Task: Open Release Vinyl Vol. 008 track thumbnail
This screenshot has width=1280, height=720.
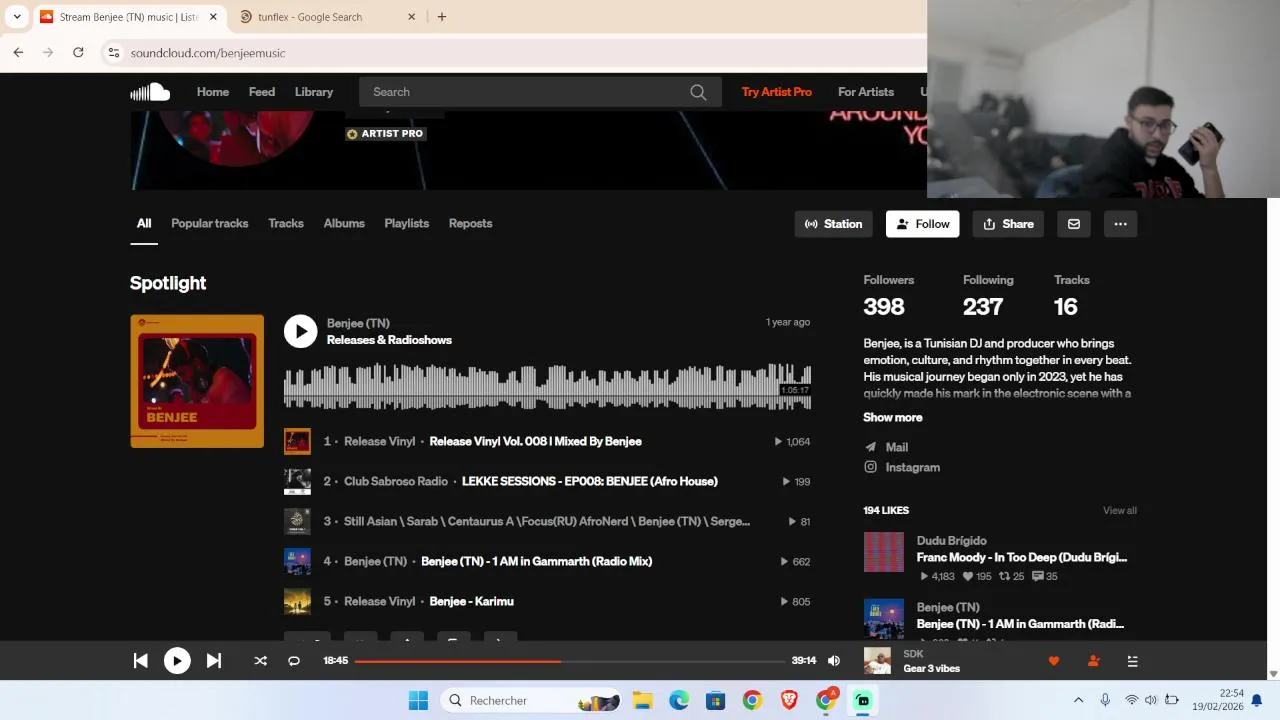Action: pos(297,441)
